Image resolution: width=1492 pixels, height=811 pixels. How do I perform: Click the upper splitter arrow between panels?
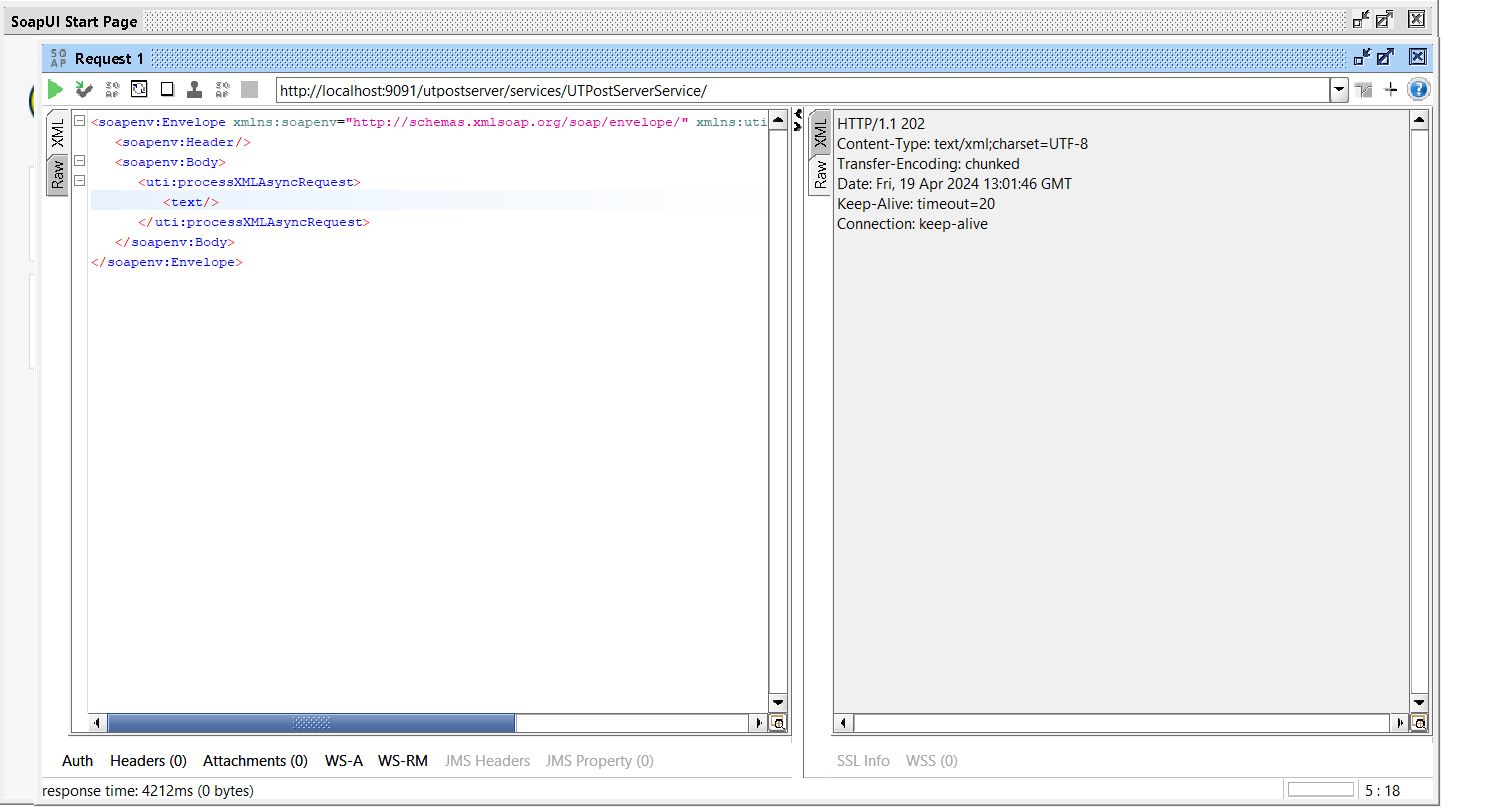point(797,115)
